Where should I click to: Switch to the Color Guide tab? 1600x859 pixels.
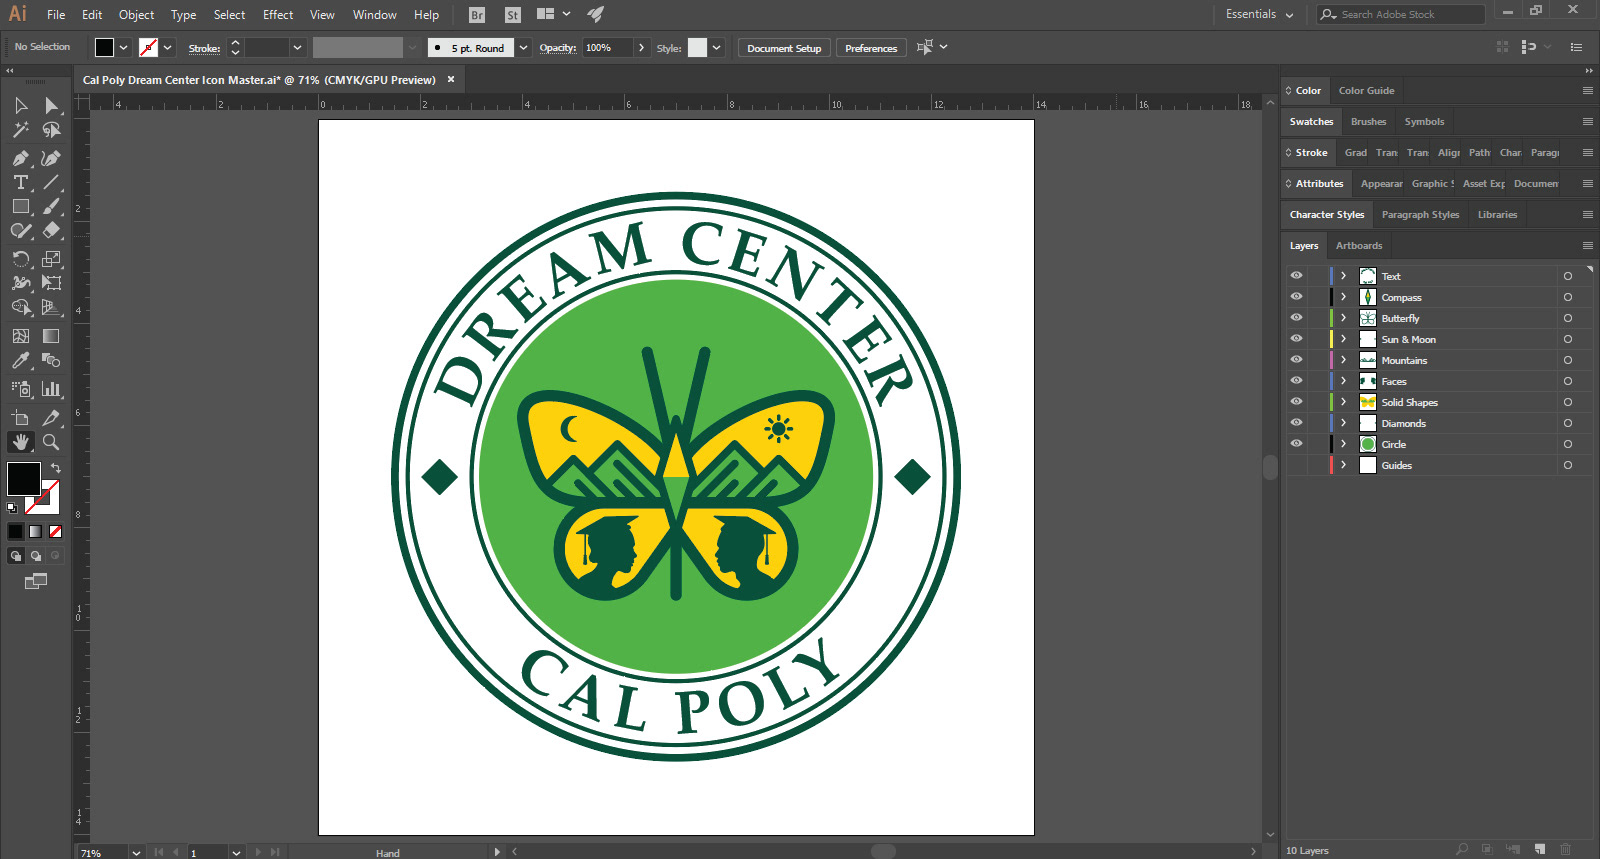coord(1366,90)
